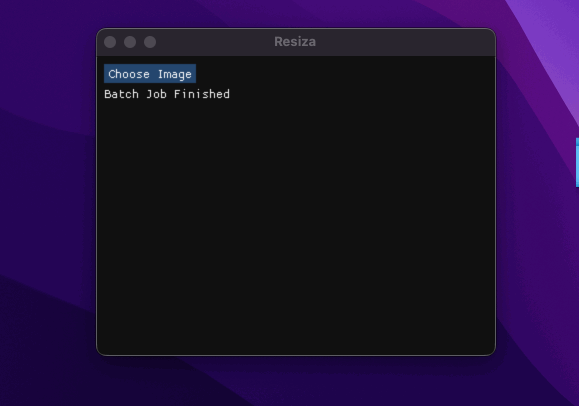Click desktop wallpaper above the Resiza window
This screenshot has width=579, height=406.
[295, 13]
